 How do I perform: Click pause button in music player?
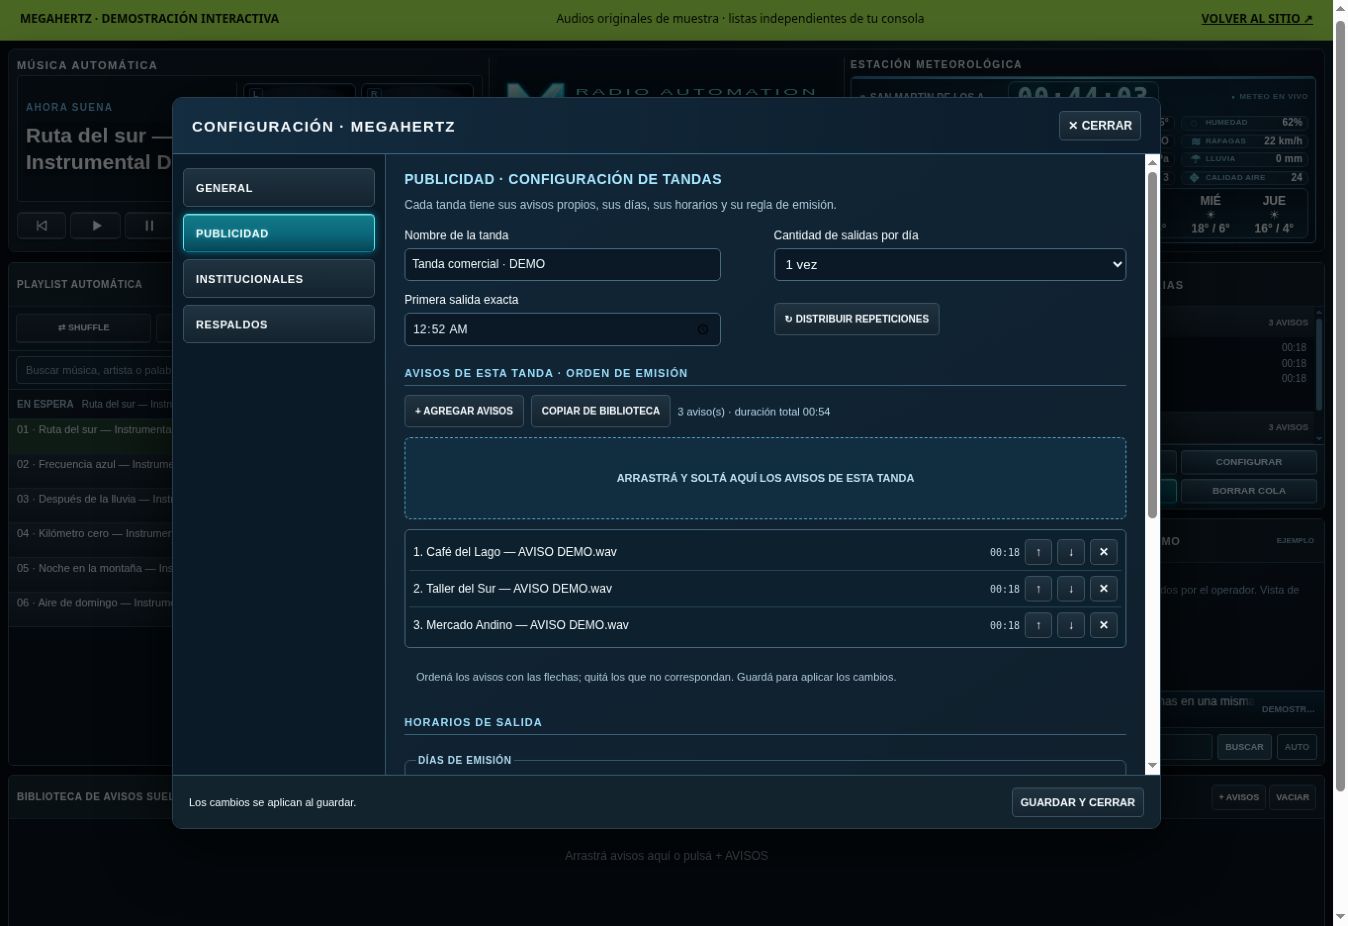pyautogui.click(x=149, y=226)
